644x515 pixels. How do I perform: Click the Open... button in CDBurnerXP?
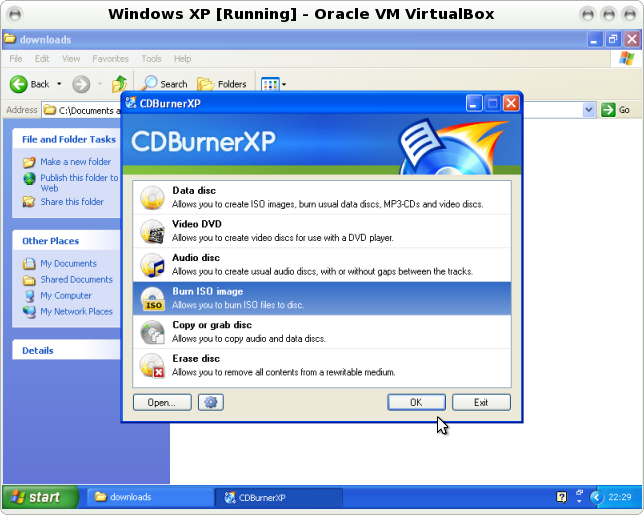[x=162, y=402]
